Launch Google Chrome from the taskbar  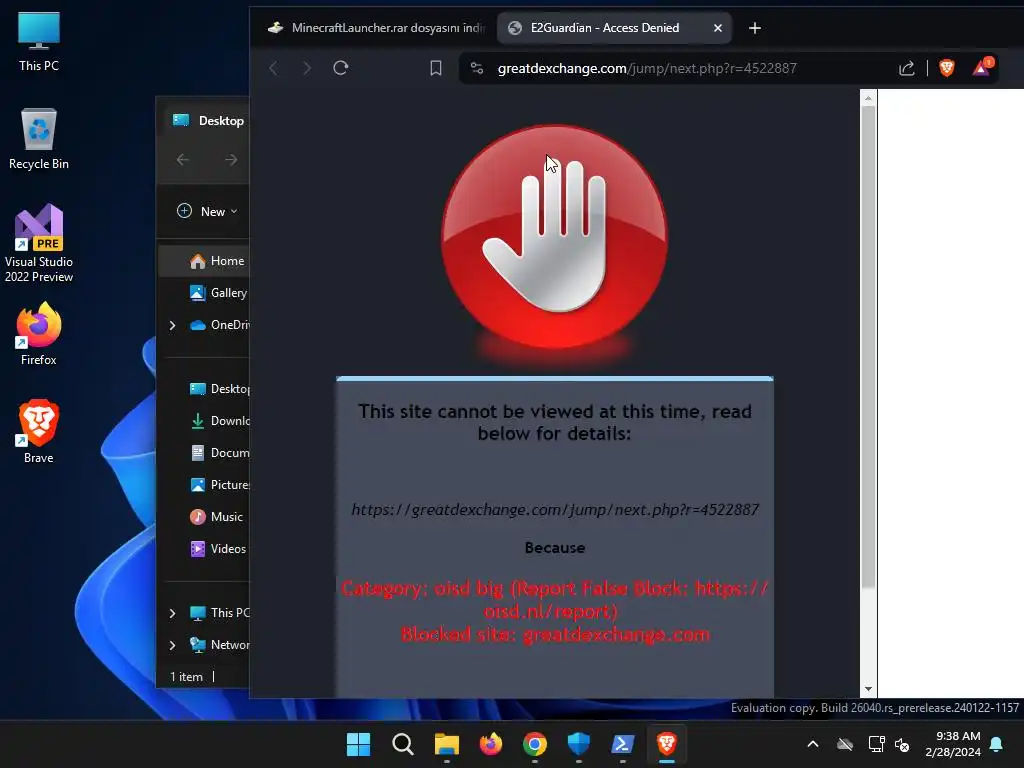pos(535,744)
